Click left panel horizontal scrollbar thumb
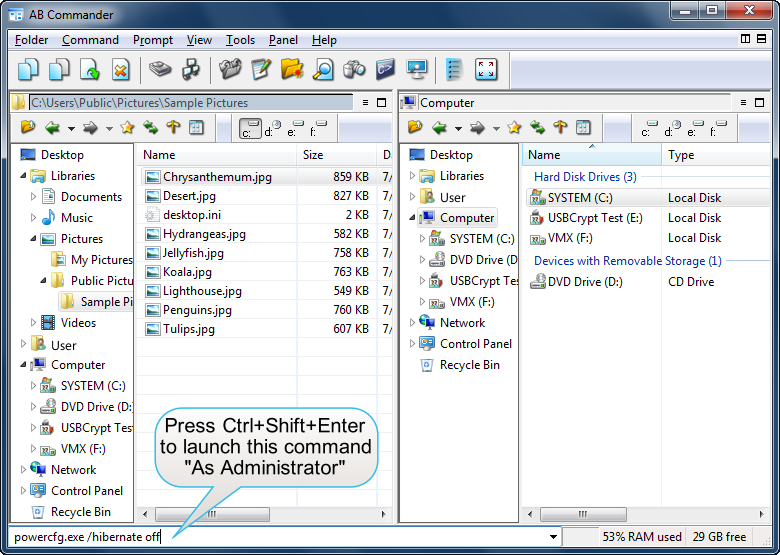780x555 pixels. 212,514
